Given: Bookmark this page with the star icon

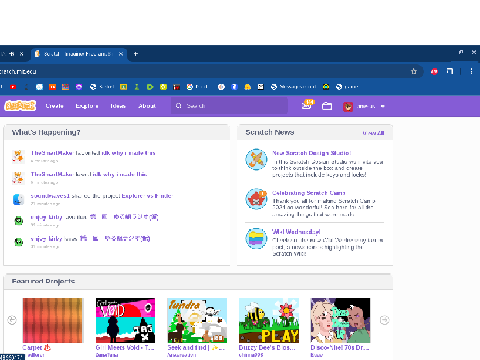Looking at the screenshot, I should (x=414, y=71).
